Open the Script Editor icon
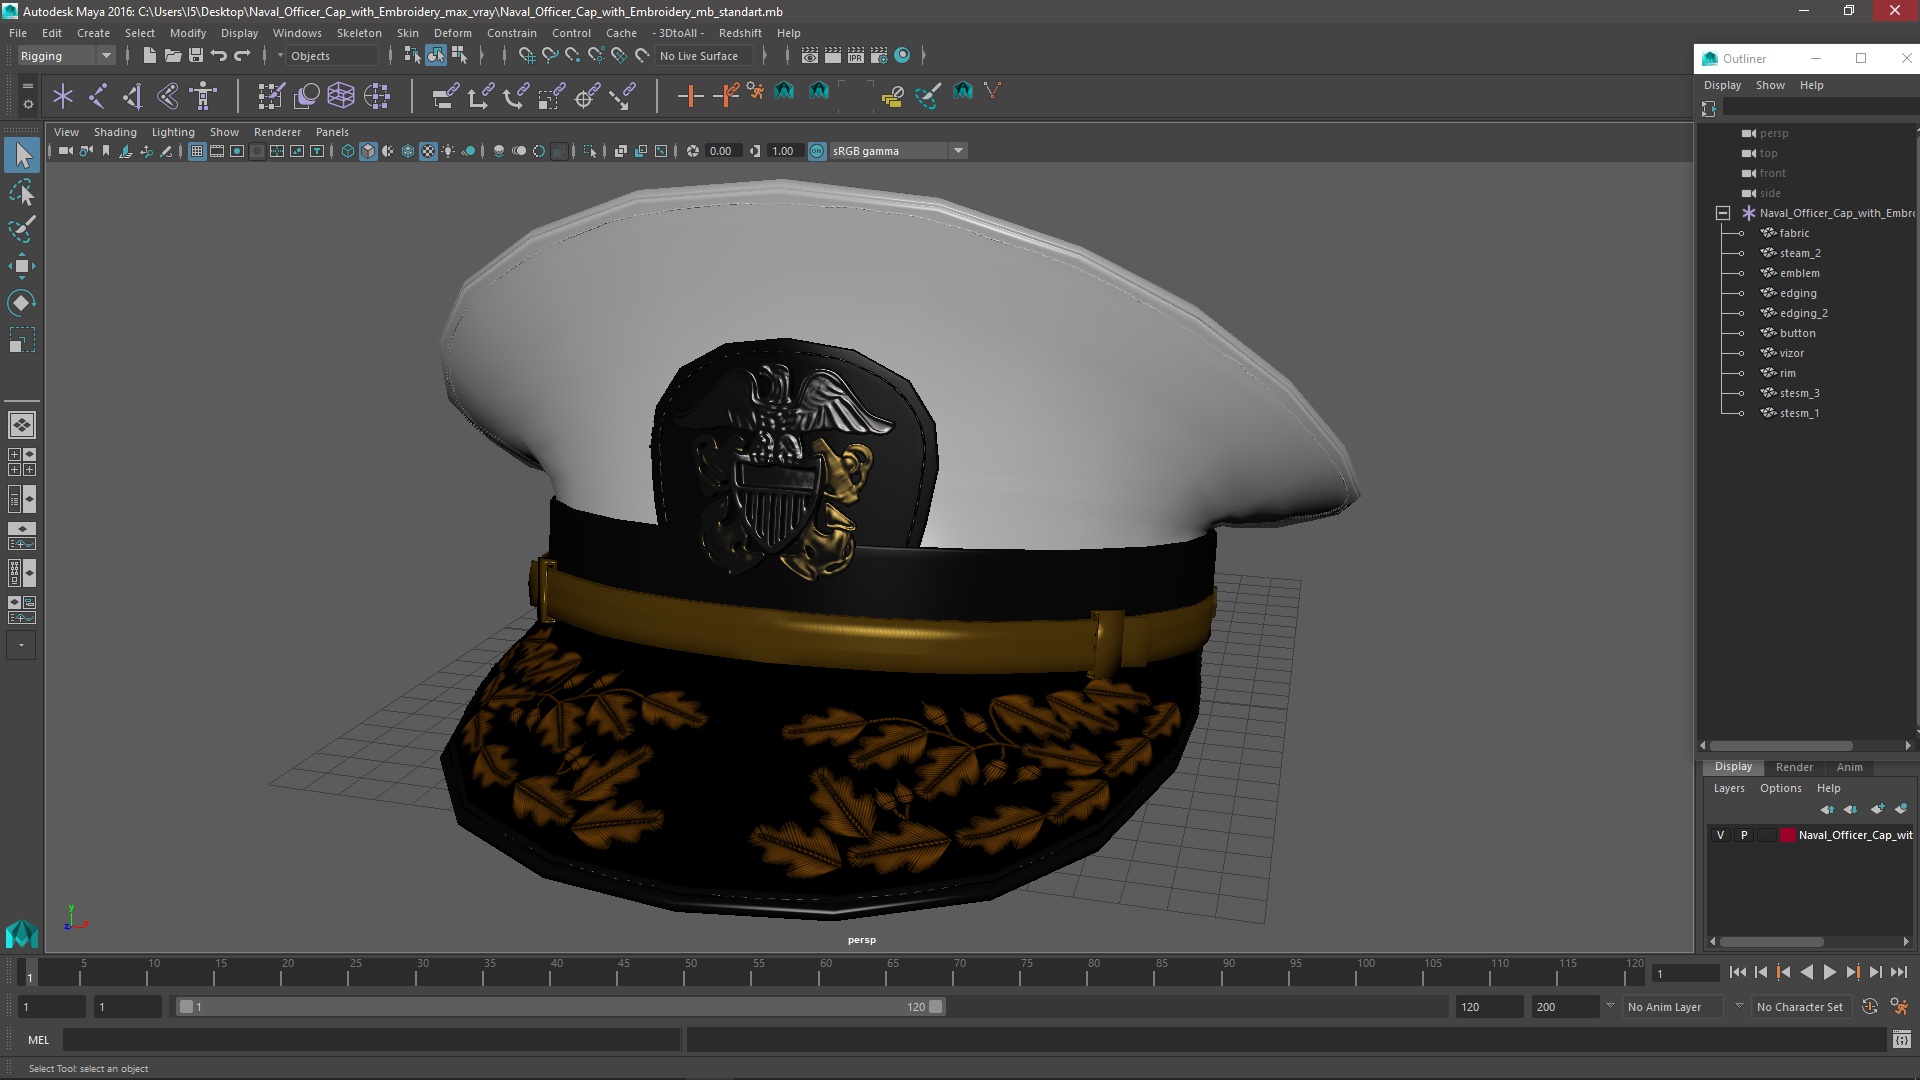The width and height of the screenshot is (1920, 1080). 1901,1040
